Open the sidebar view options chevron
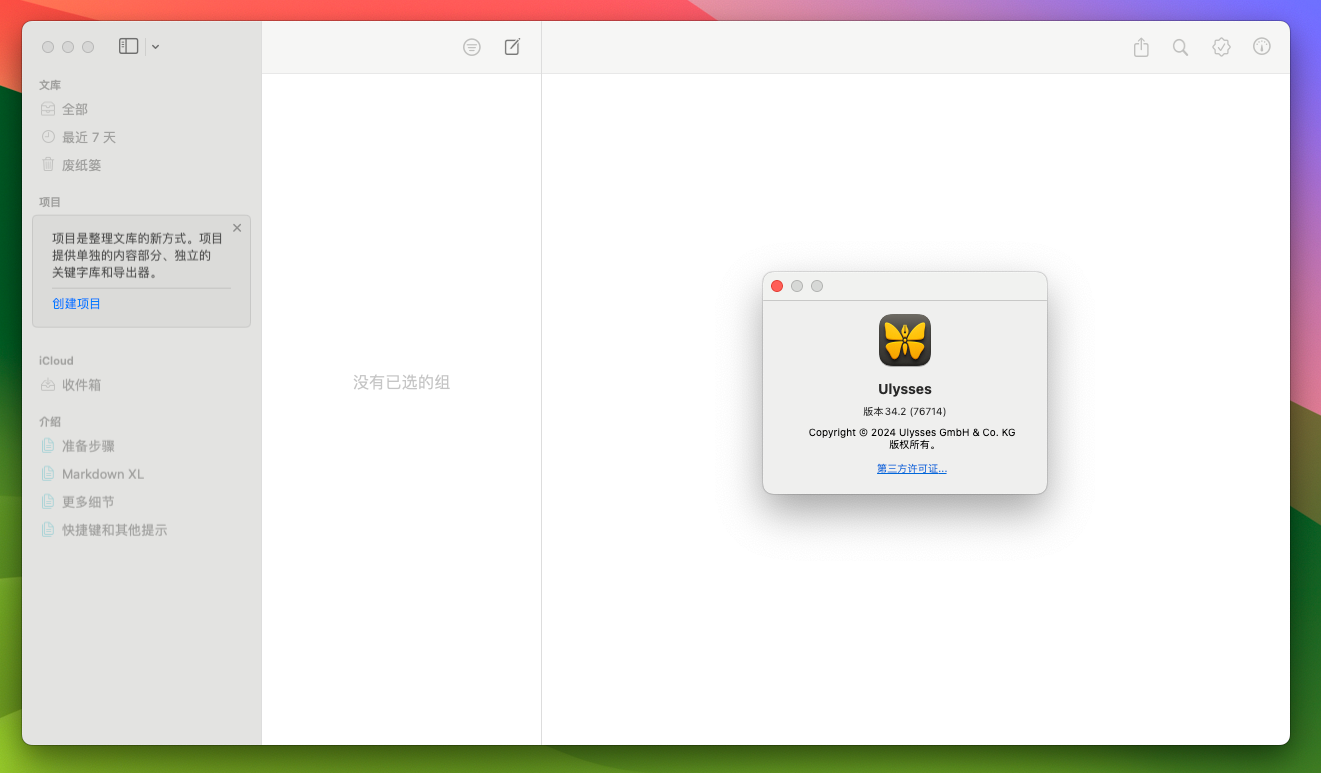 coord(156,47)
